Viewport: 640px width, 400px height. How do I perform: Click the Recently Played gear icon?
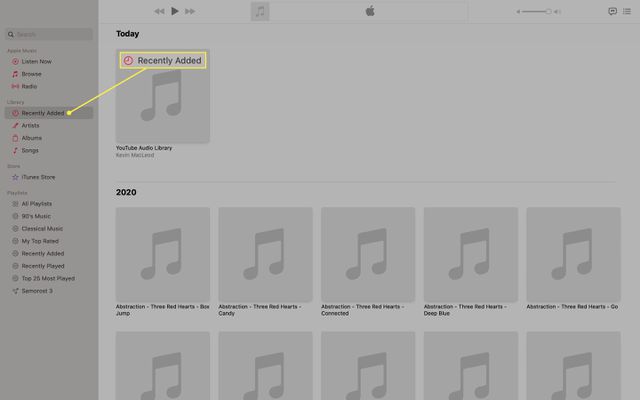[x=15, y=266]
